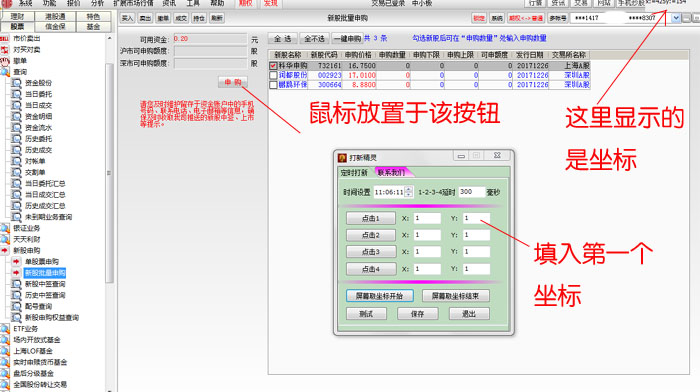Click the 资金股份 query icon in sidebar
Viewport: 700px width, 392px height.
coord(17,83)
